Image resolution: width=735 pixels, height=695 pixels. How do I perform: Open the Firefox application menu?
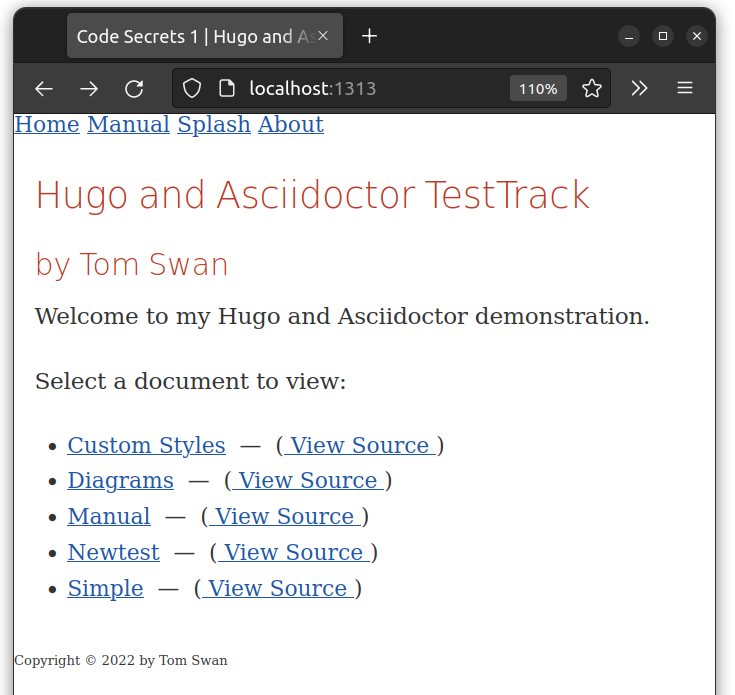click(685, 88)
